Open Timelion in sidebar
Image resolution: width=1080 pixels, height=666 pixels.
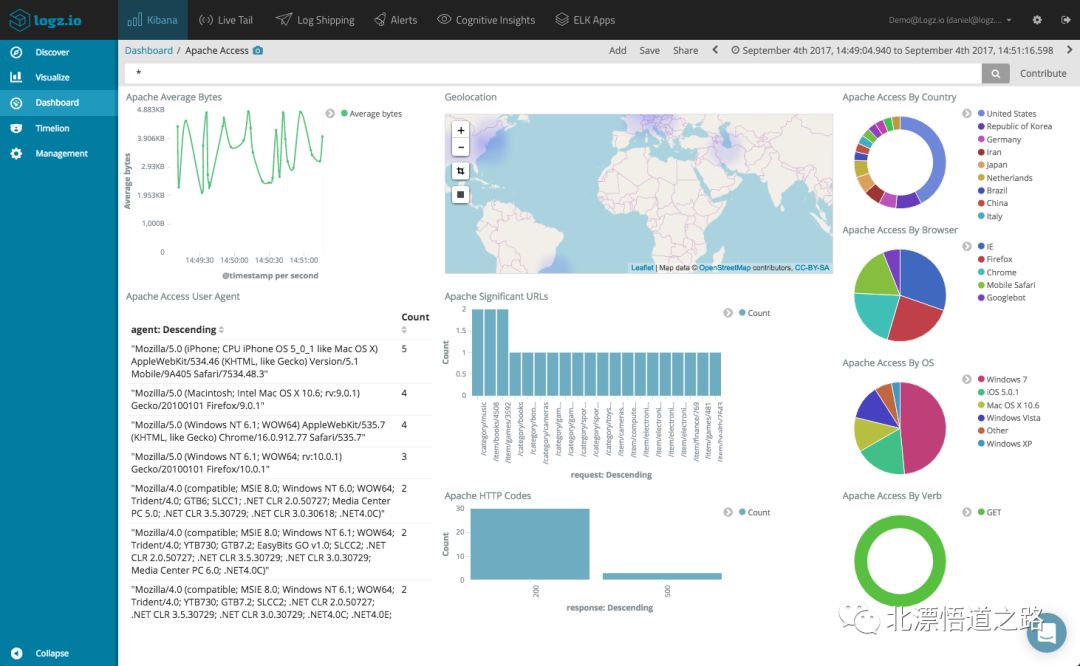pos(59,128)
